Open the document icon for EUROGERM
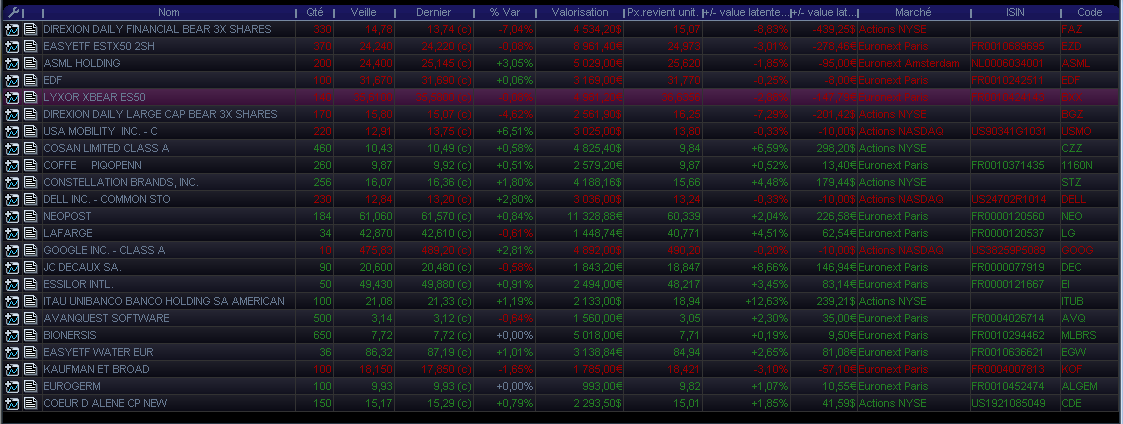The image size is (1123, 424). [x=30, y=386]
